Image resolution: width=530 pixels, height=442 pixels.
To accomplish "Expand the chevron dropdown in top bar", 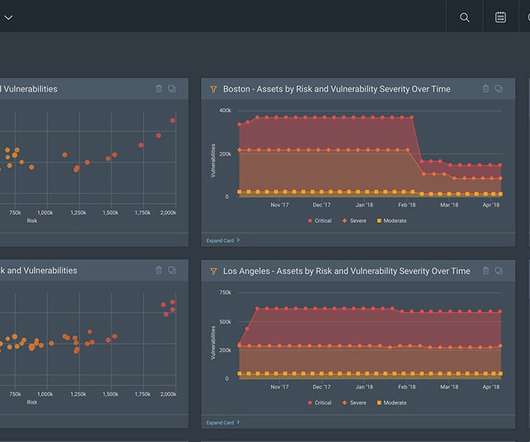I will click(x=9, y=18).
